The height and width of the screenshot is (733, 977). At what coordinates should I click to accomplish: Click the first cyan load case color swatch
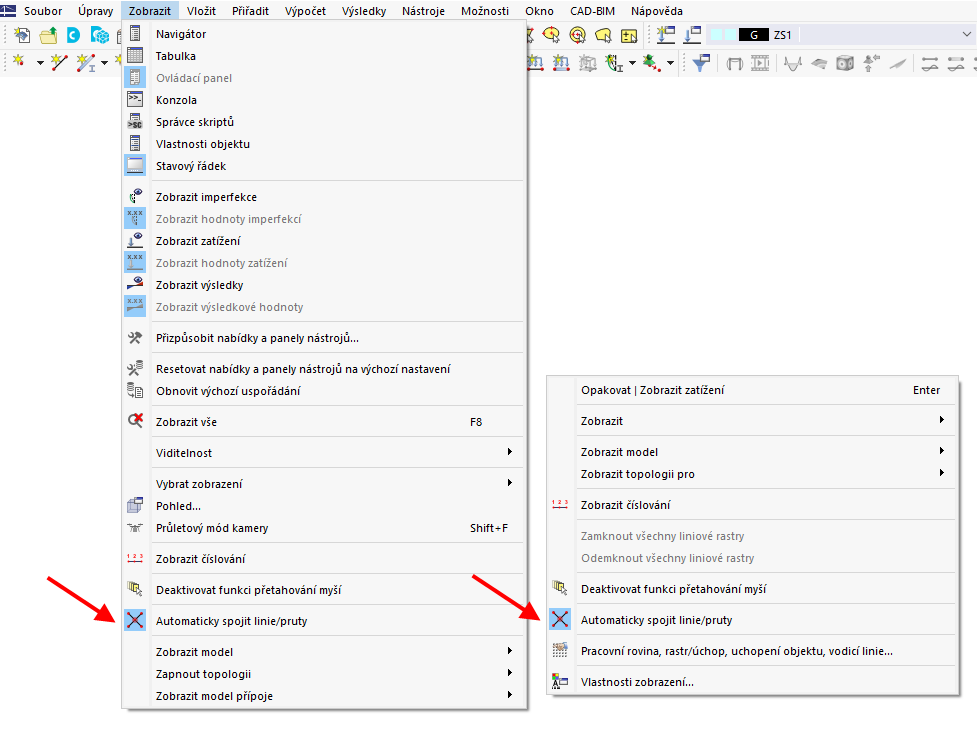click(x=717, y=35)
